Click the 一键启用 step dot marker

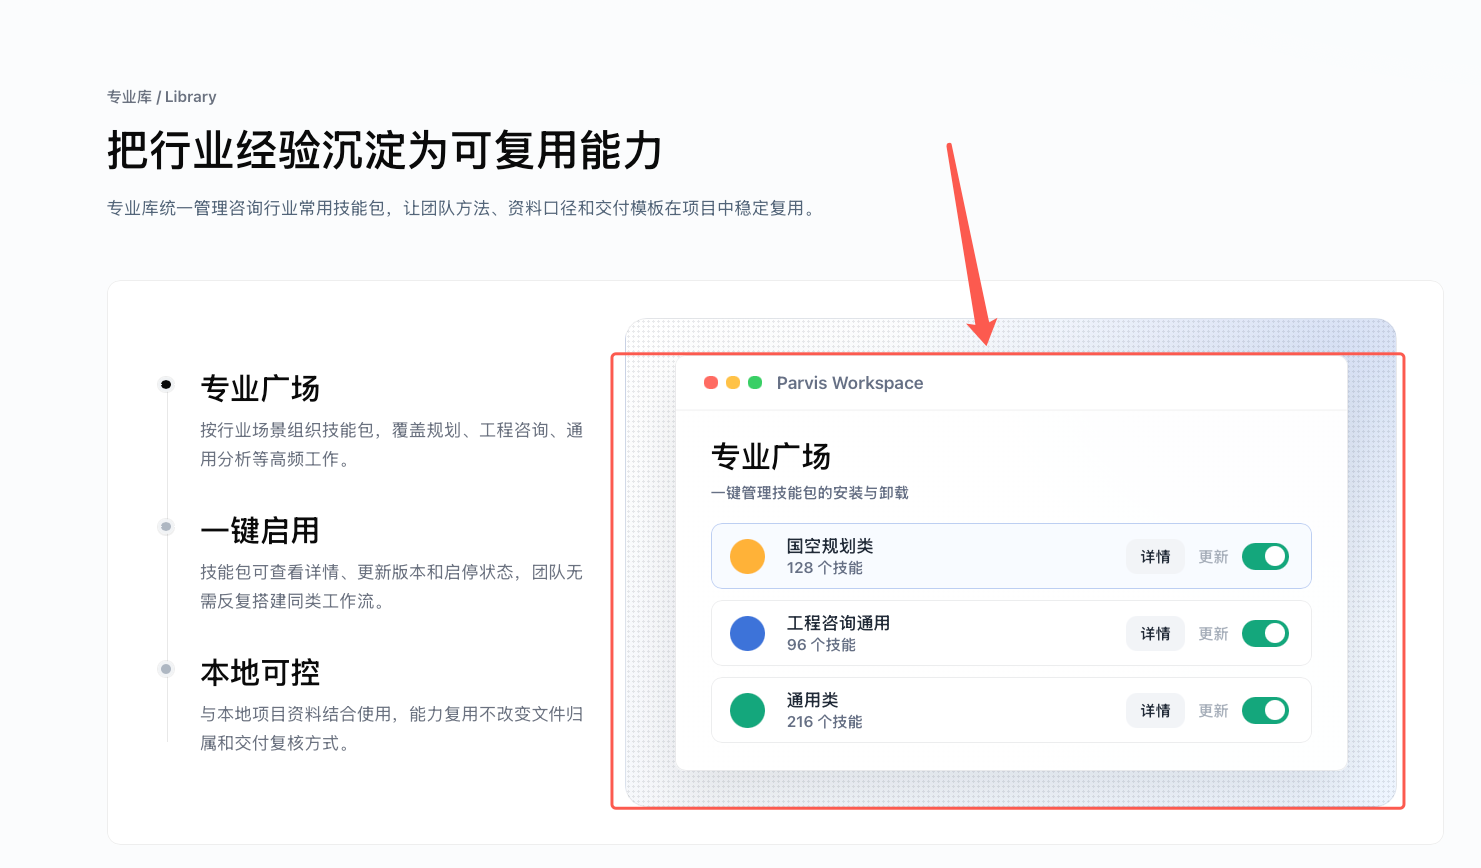point(166,527)
